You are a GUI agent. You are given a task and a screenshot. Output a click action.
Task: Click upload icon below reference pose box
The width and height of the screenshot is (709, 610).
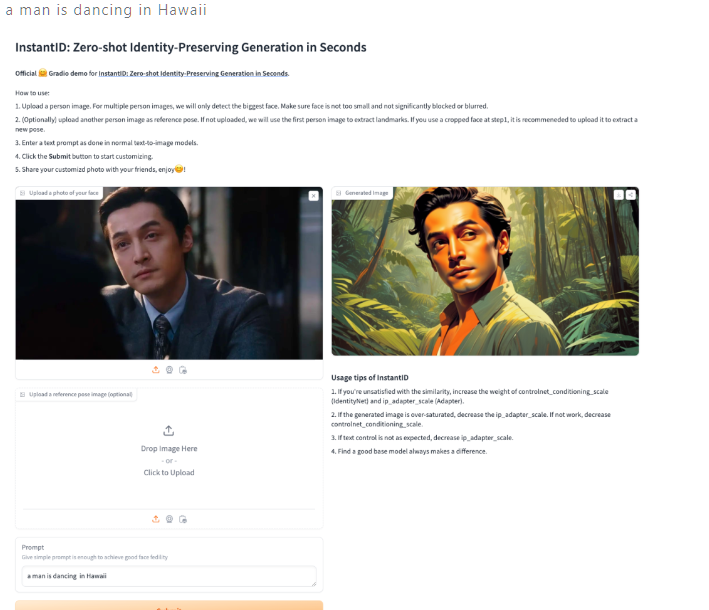(156, 519)
